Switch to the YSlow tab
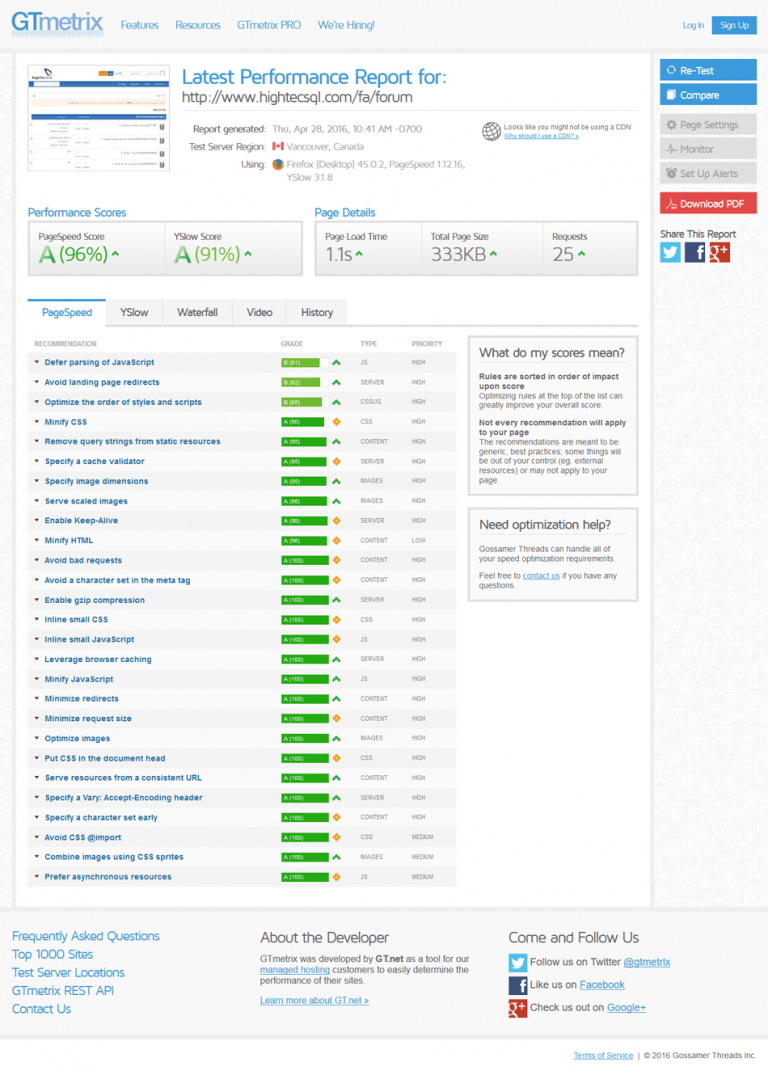This screenshot has height=1071, width=768. tap(134, 312)
